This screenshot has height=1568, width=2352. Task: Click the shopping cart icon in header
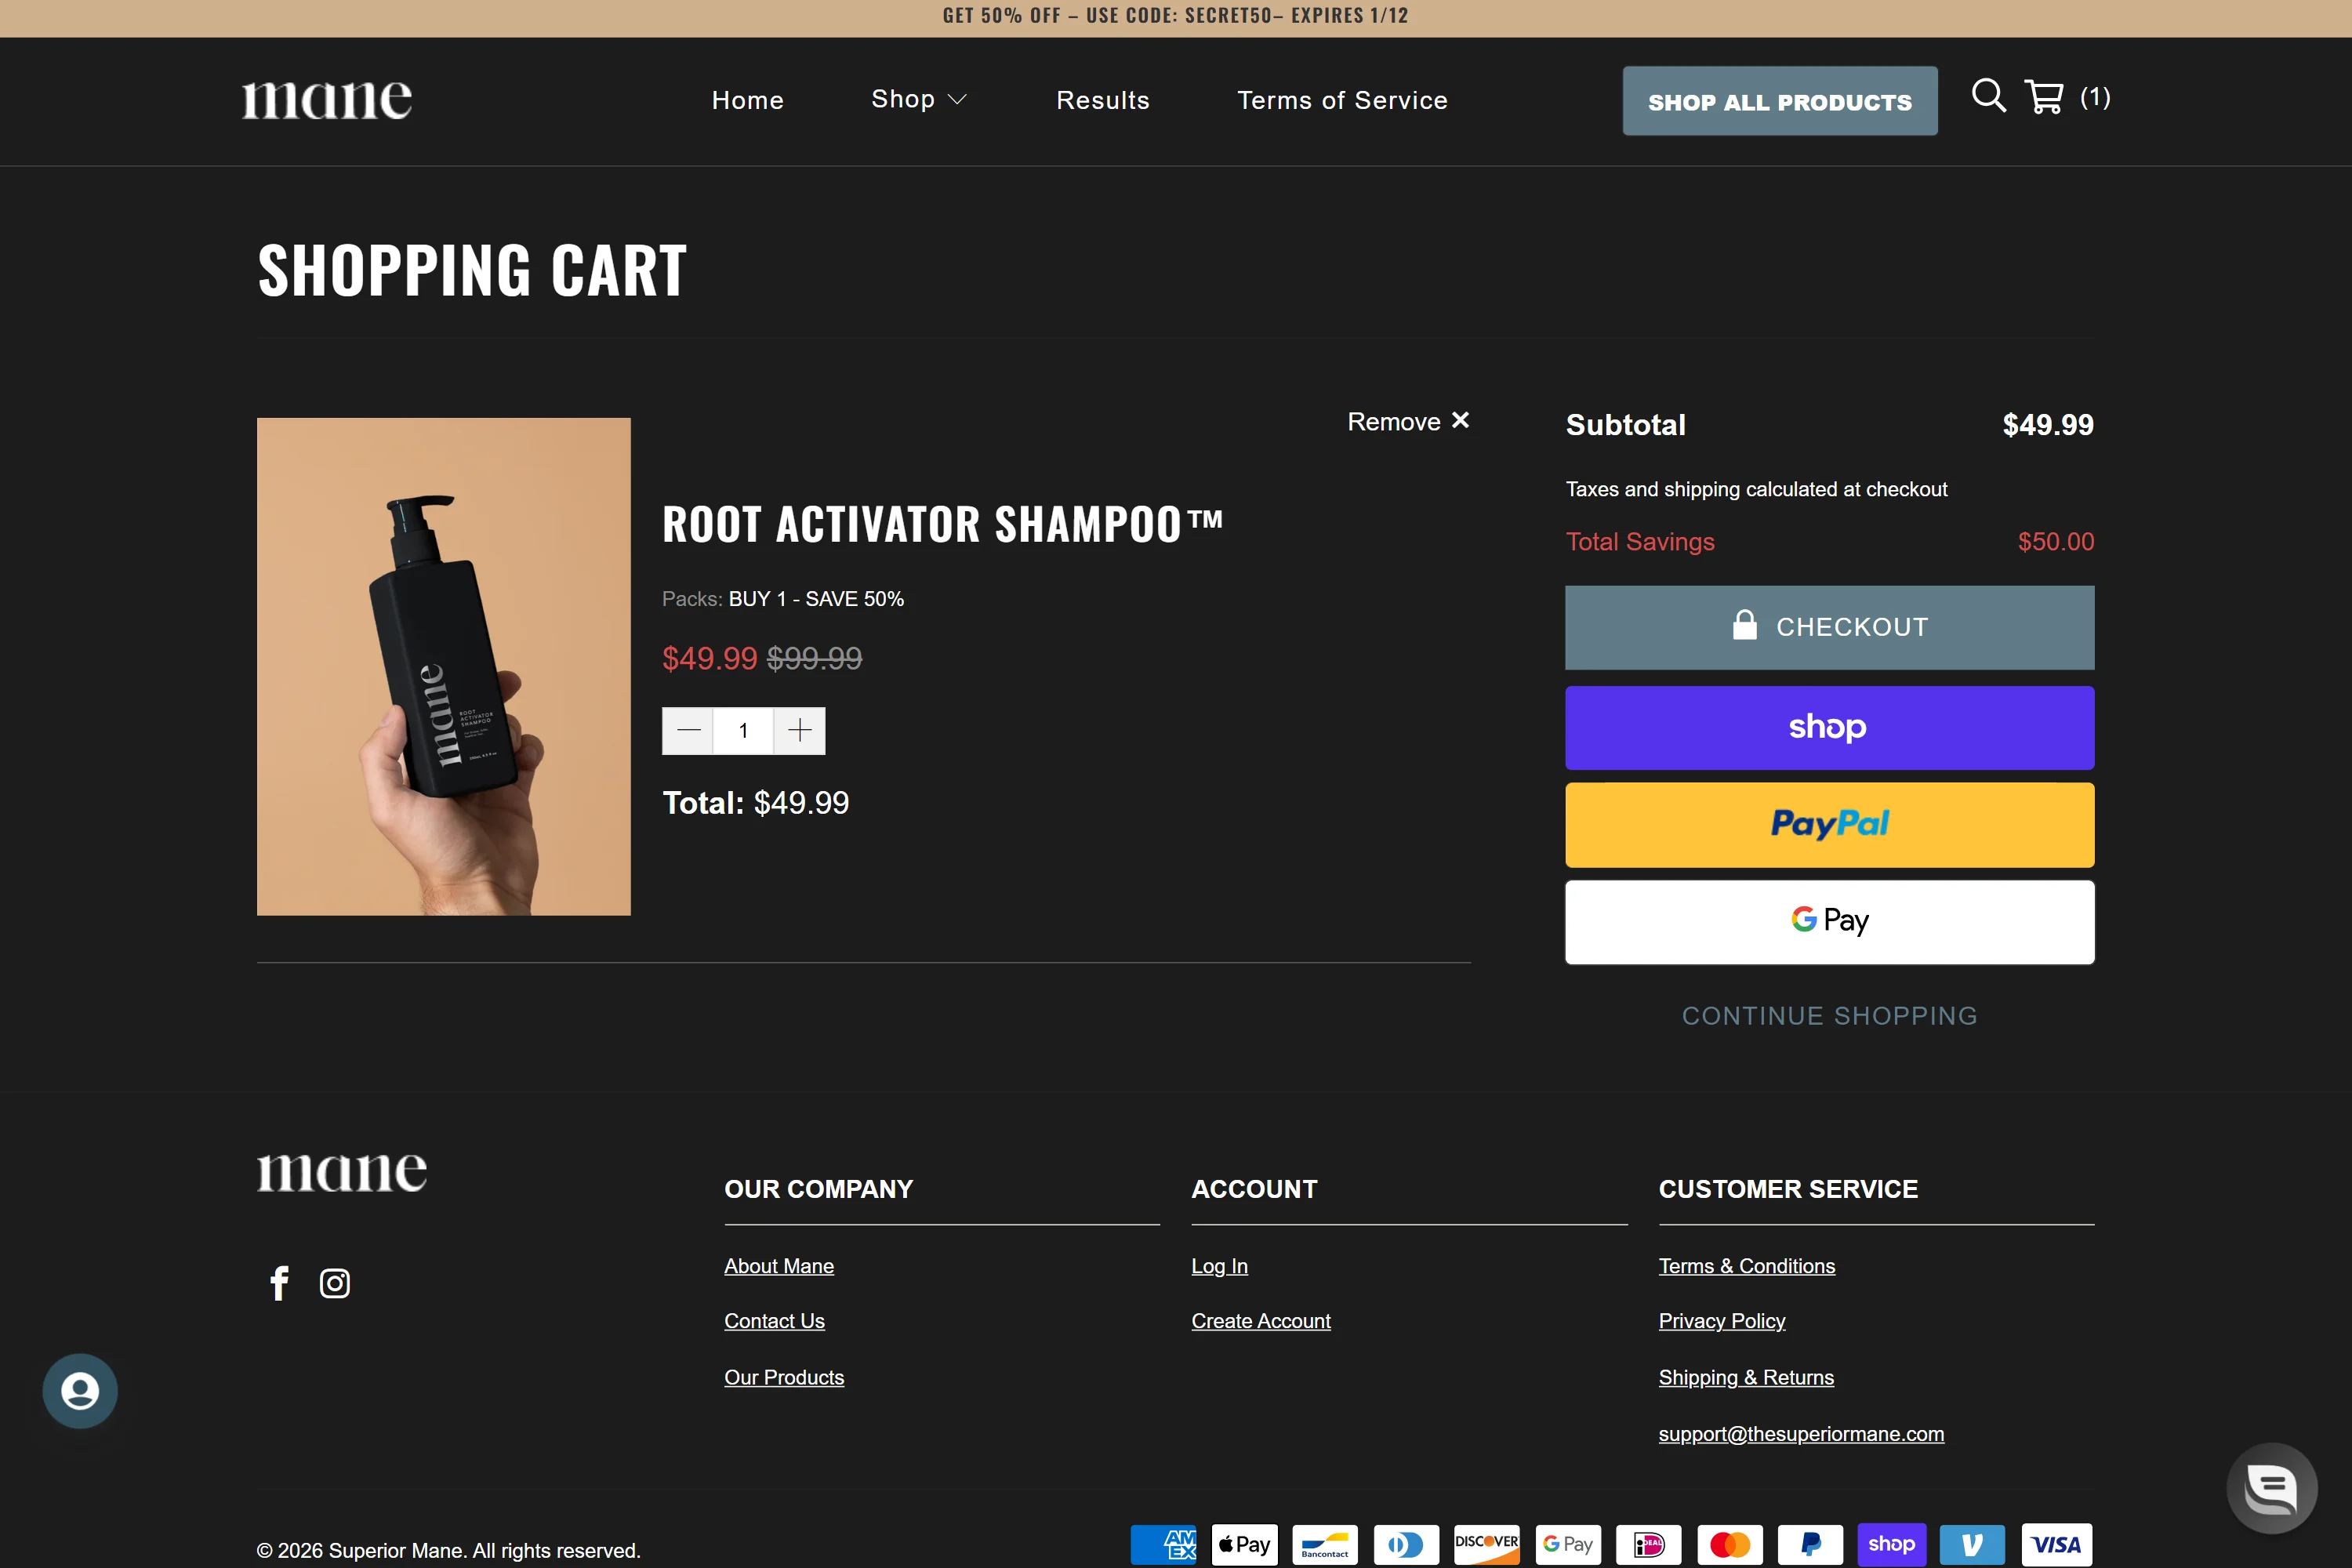coord(2043,97)
